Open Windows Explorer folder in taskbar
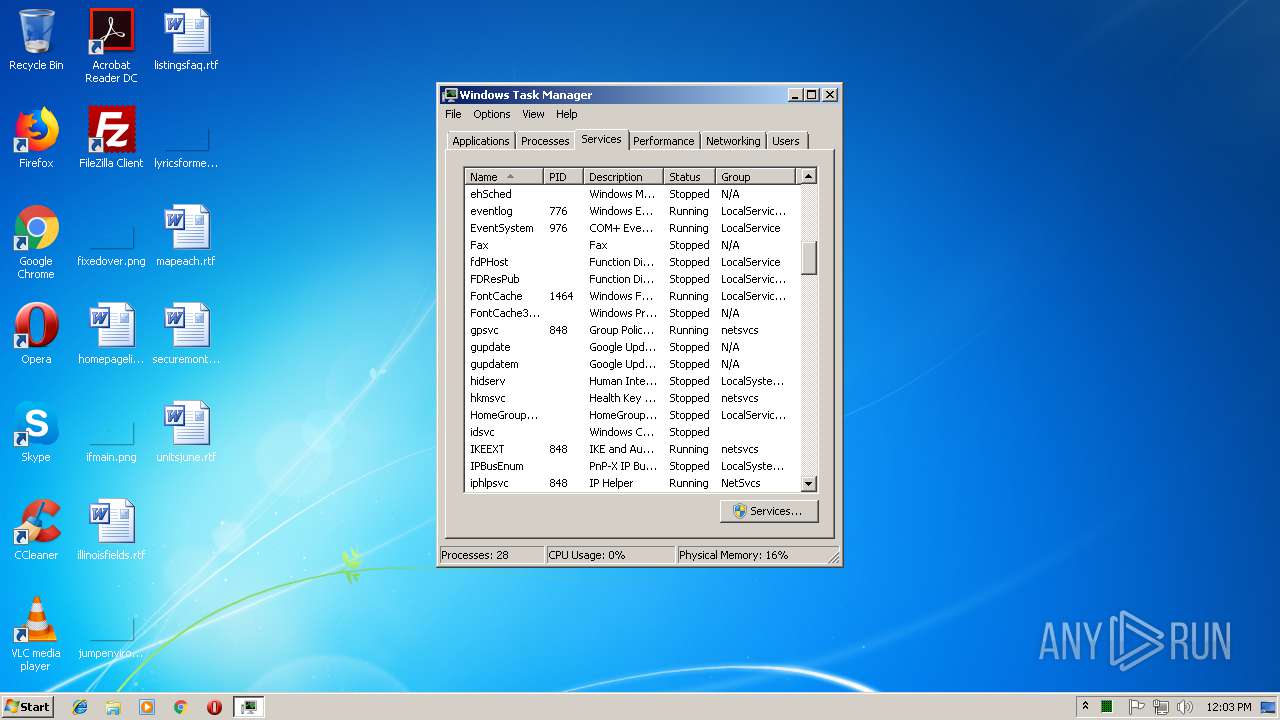This screenshot has height=720, width=1280. [113, 707]
